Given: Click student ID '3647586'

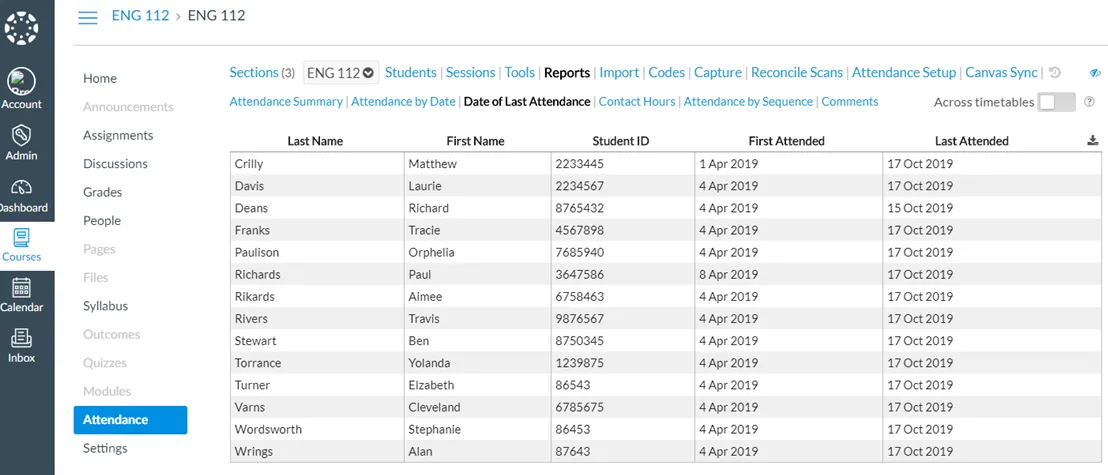Looking at the screenshot, I should [579, 274].
